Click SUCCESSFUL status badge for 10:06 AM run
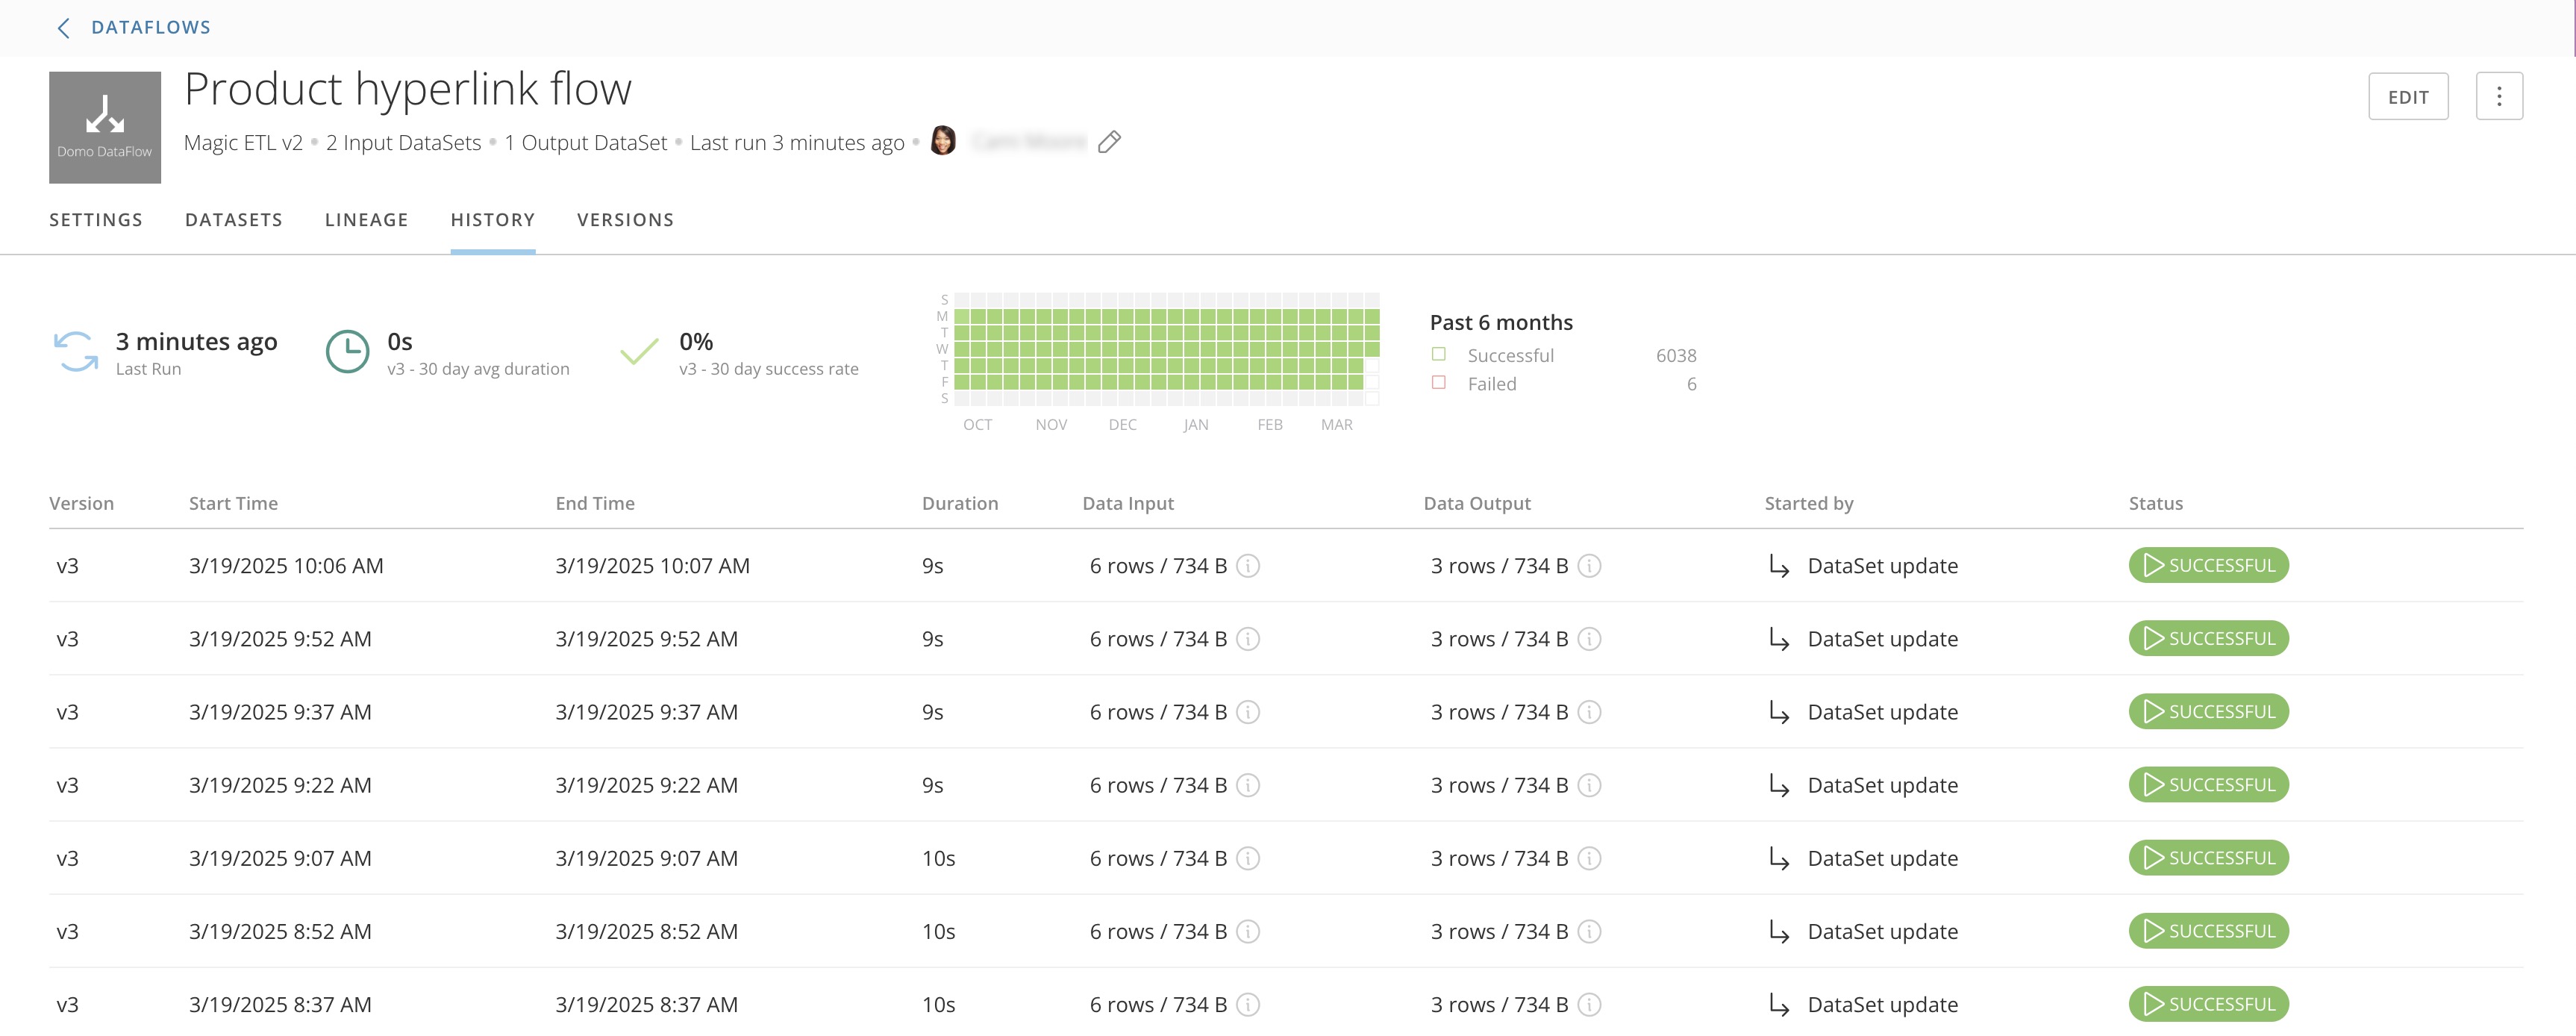The width and height of the screenshot is (2576, 1036). tap(2208, 565)
